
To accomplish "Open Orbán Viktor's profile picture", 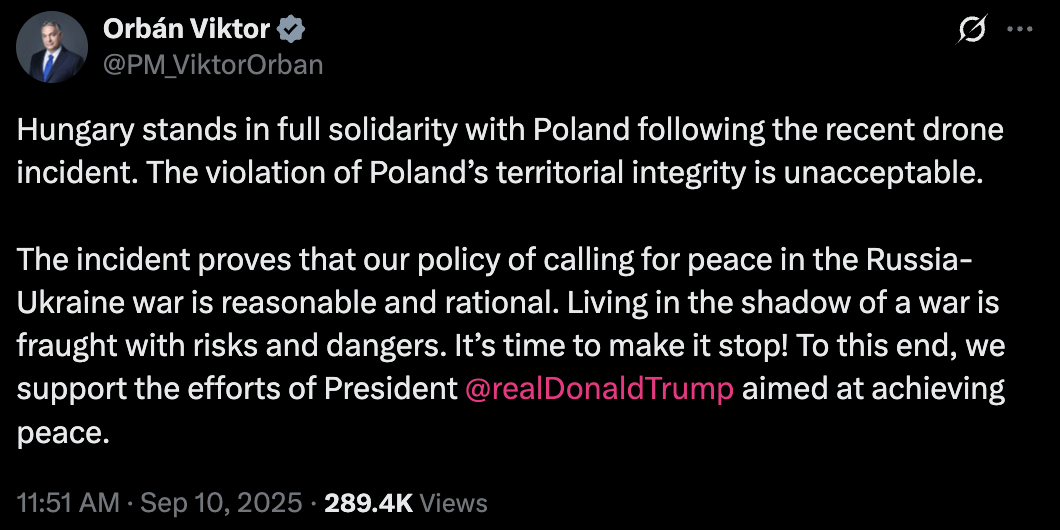I will 51,47.
